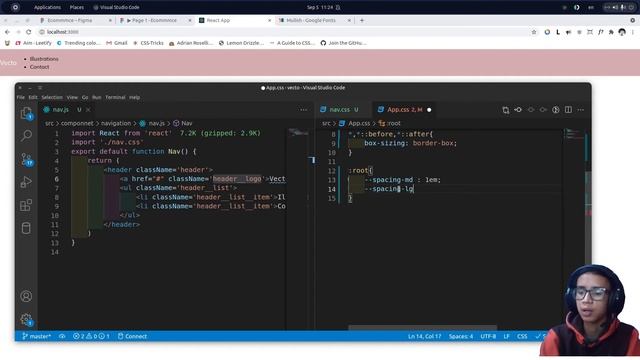Image resolution: width=640 pixels, height=360 pixels.
Task: Click the :root breadcrumb in right editor
Action: click(390, 123)
